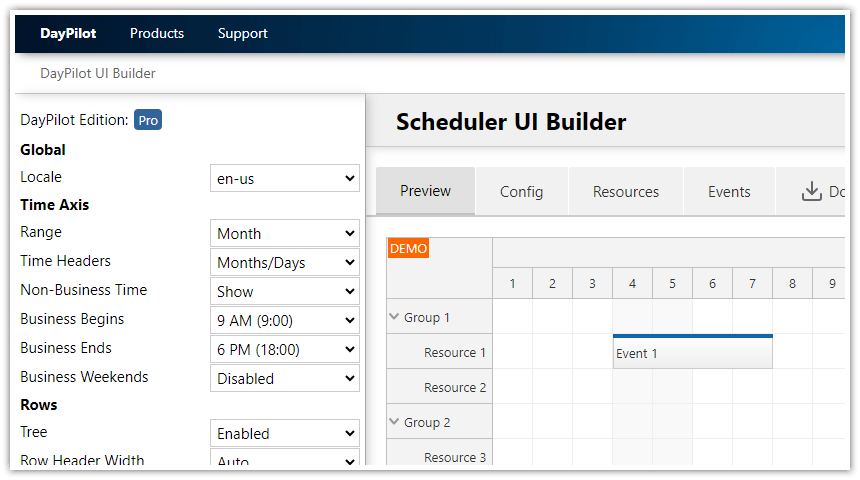
Task: Click day 1 column header
Action: coord(512,283)
